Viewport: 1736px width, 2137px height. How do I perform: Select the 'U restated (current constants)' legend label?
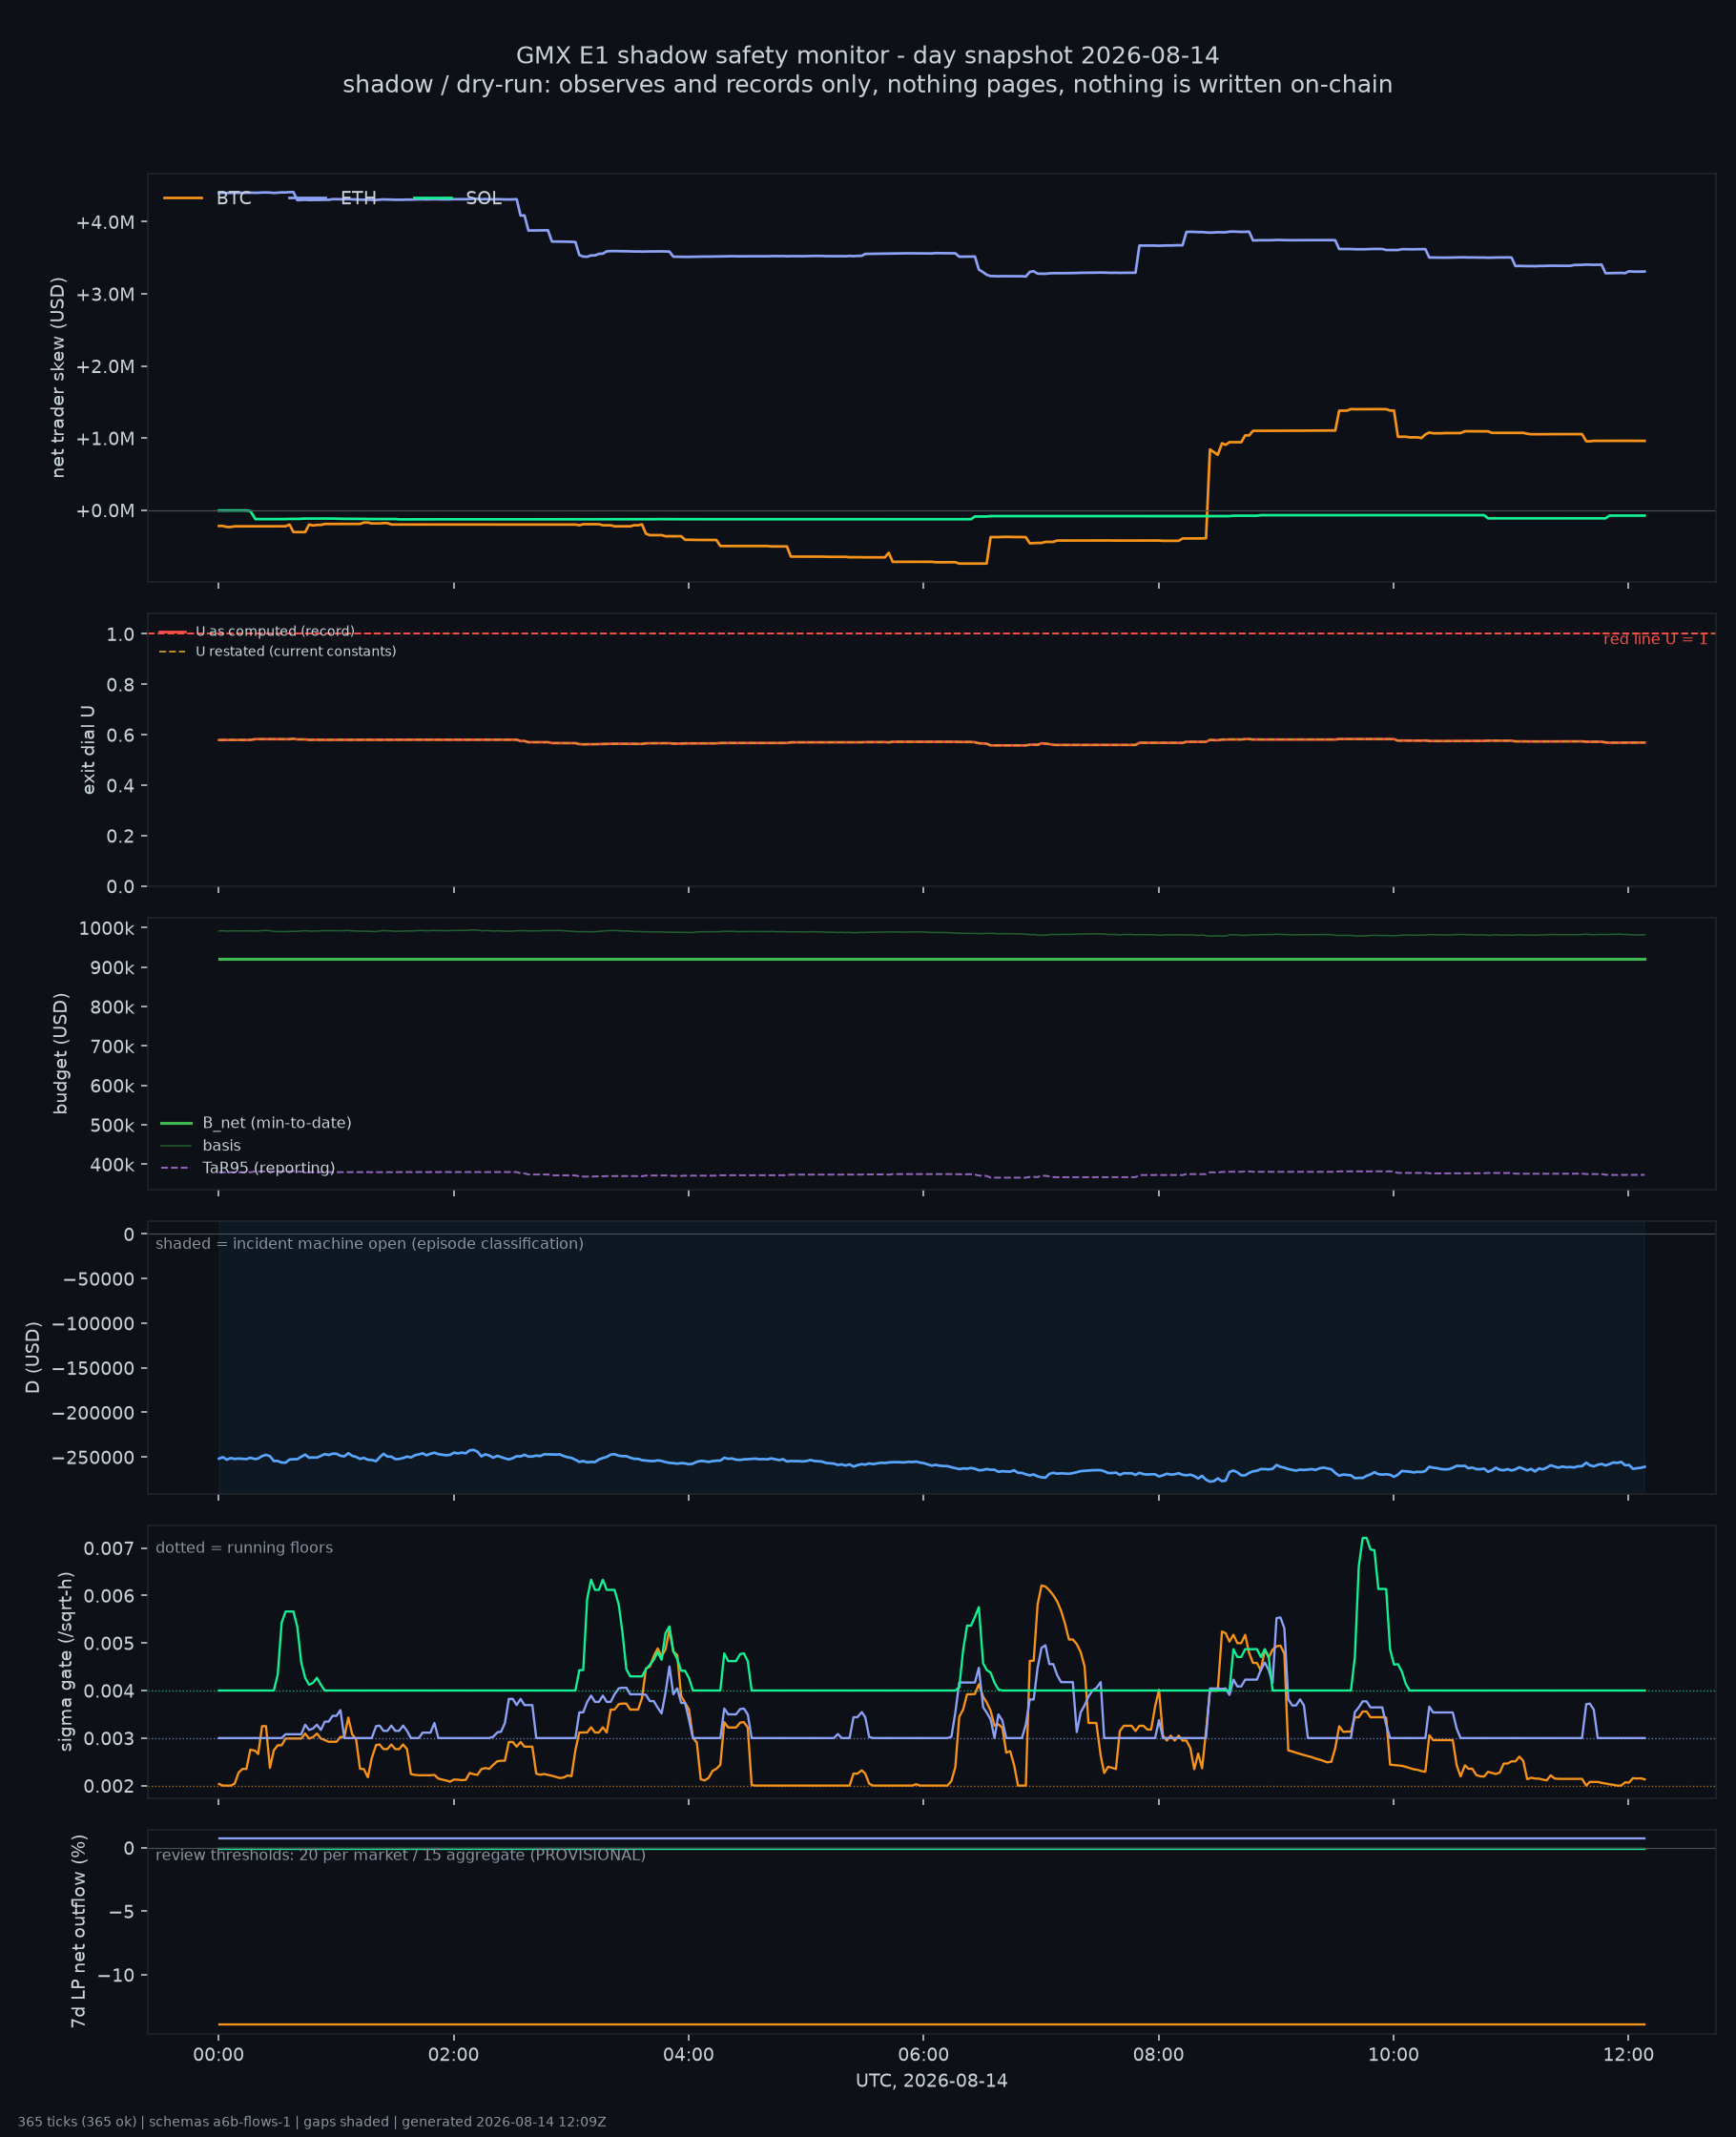click(296, 651)
